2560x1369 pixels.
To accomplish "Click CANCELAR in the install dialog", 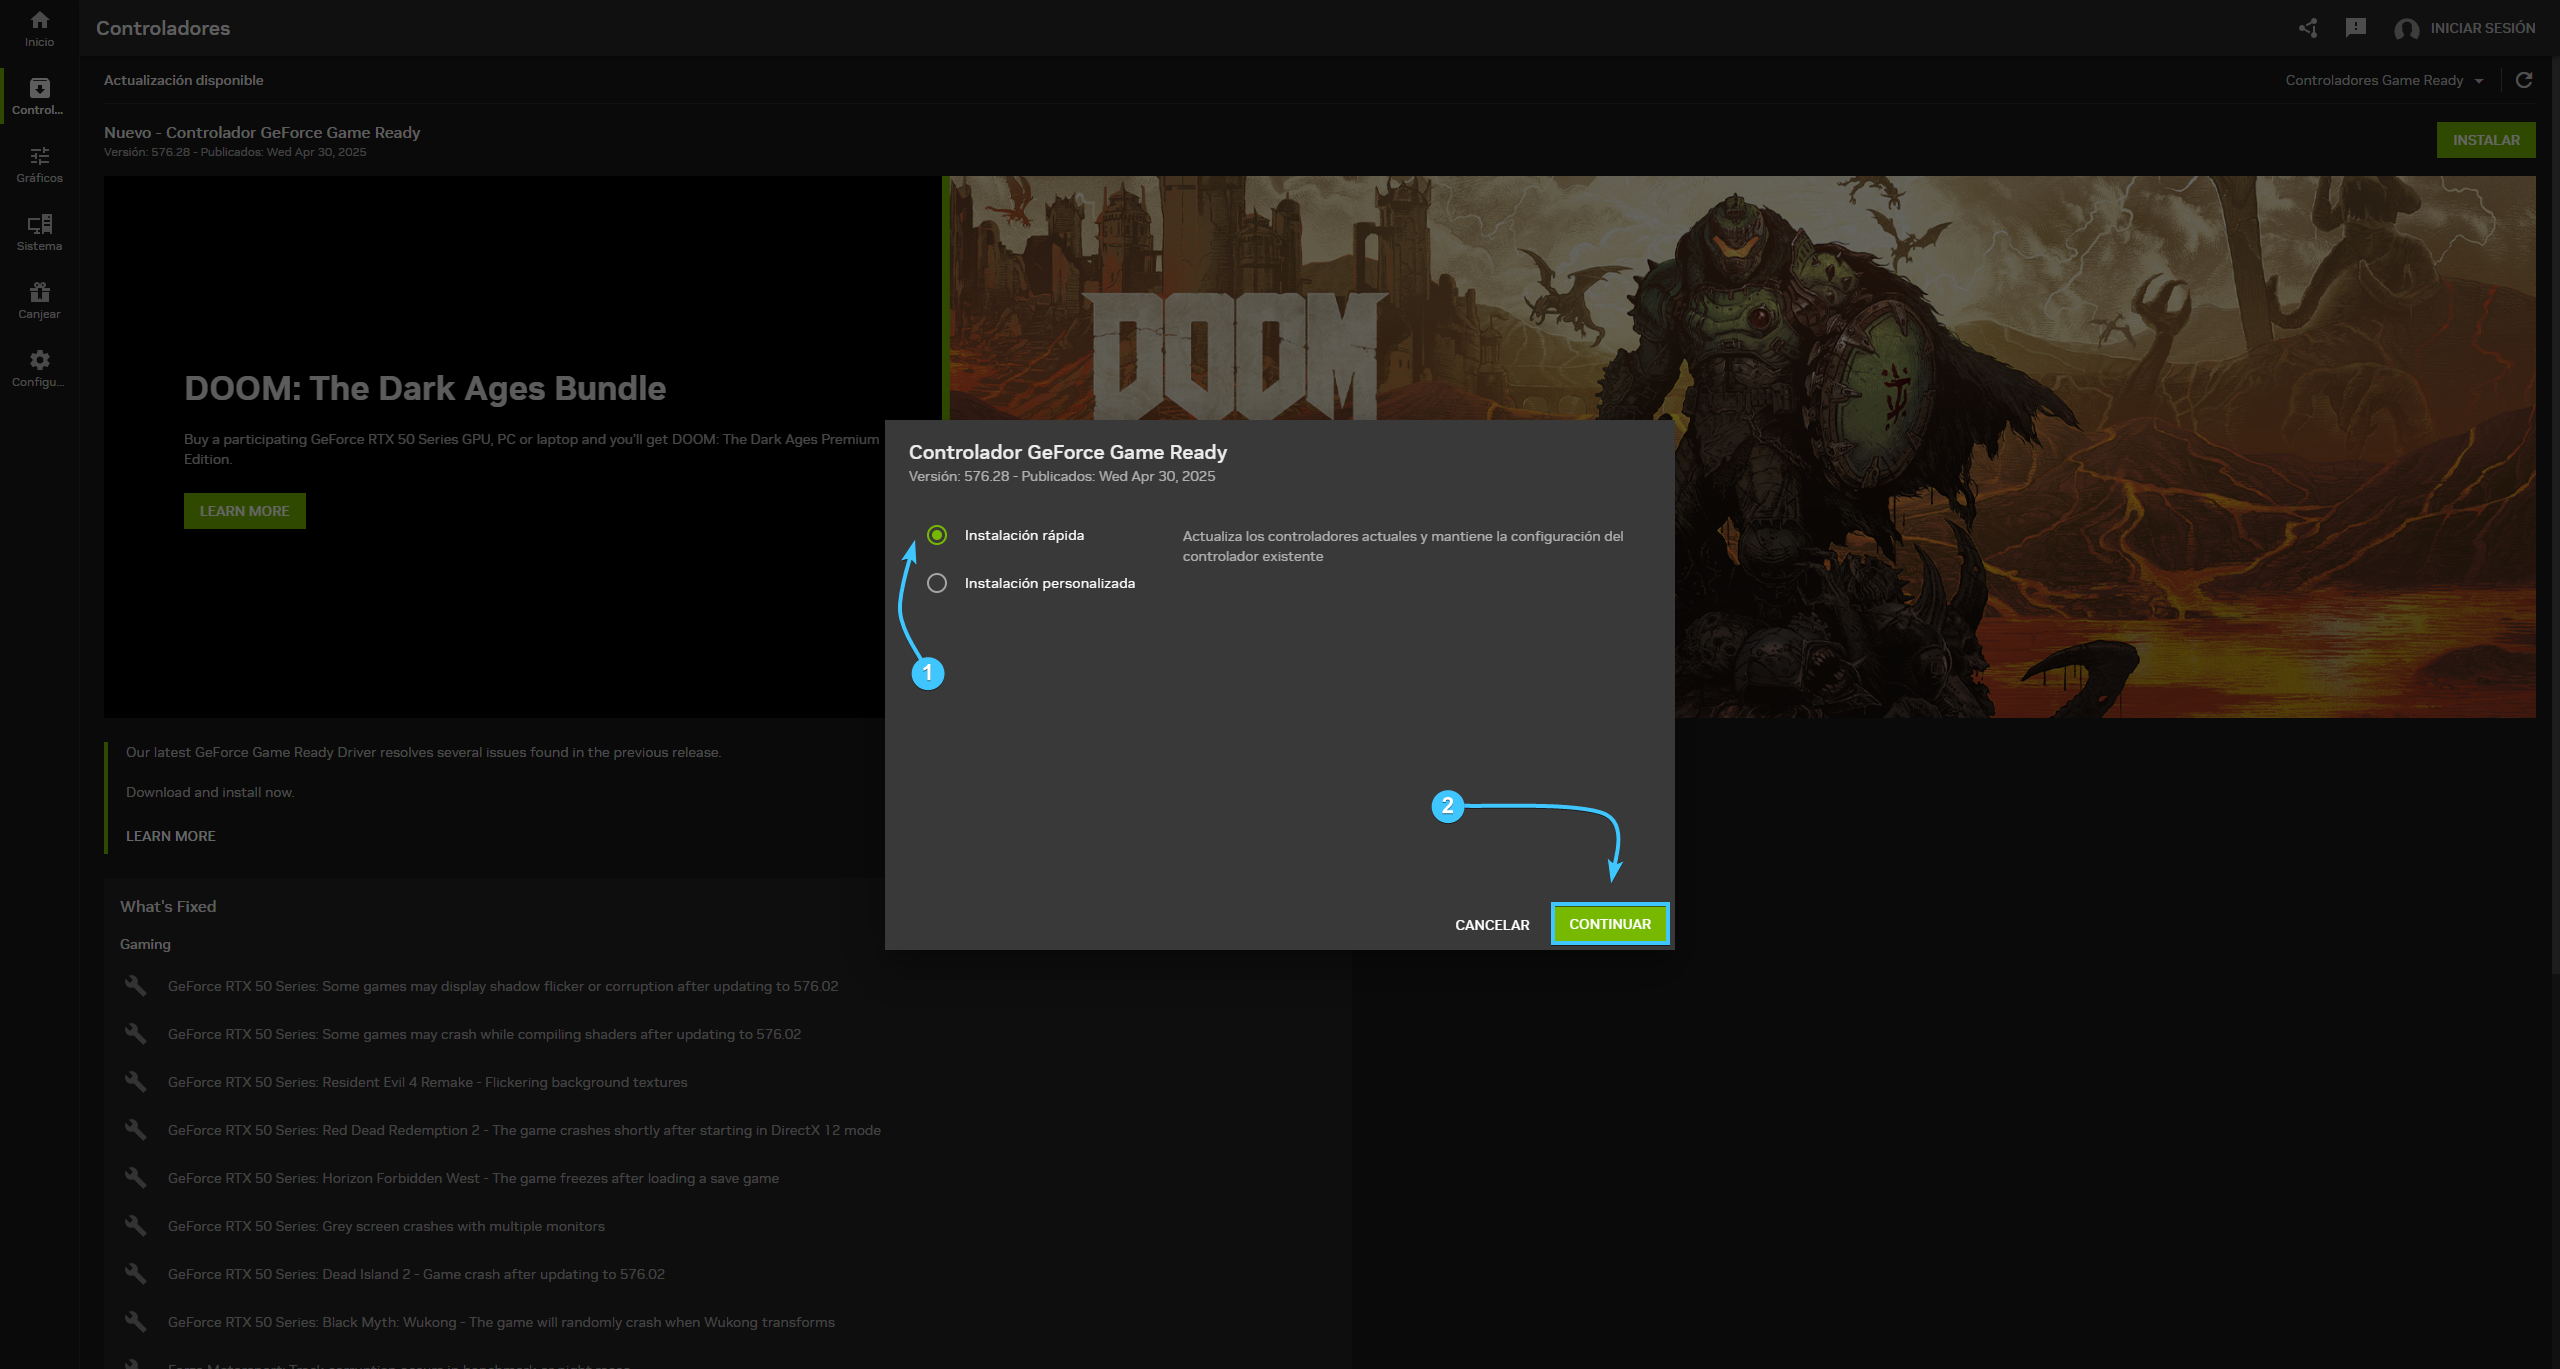I will (1492, 925).
